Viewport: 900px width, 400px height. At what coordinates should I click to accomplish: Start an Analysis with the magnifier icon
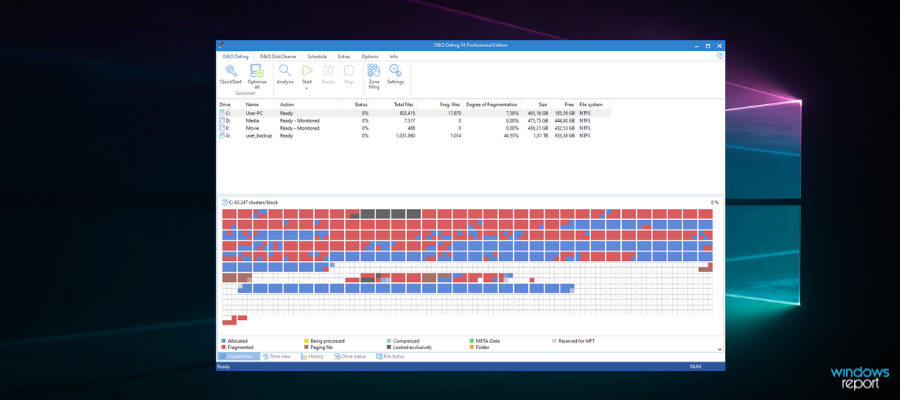pos(285,71)
